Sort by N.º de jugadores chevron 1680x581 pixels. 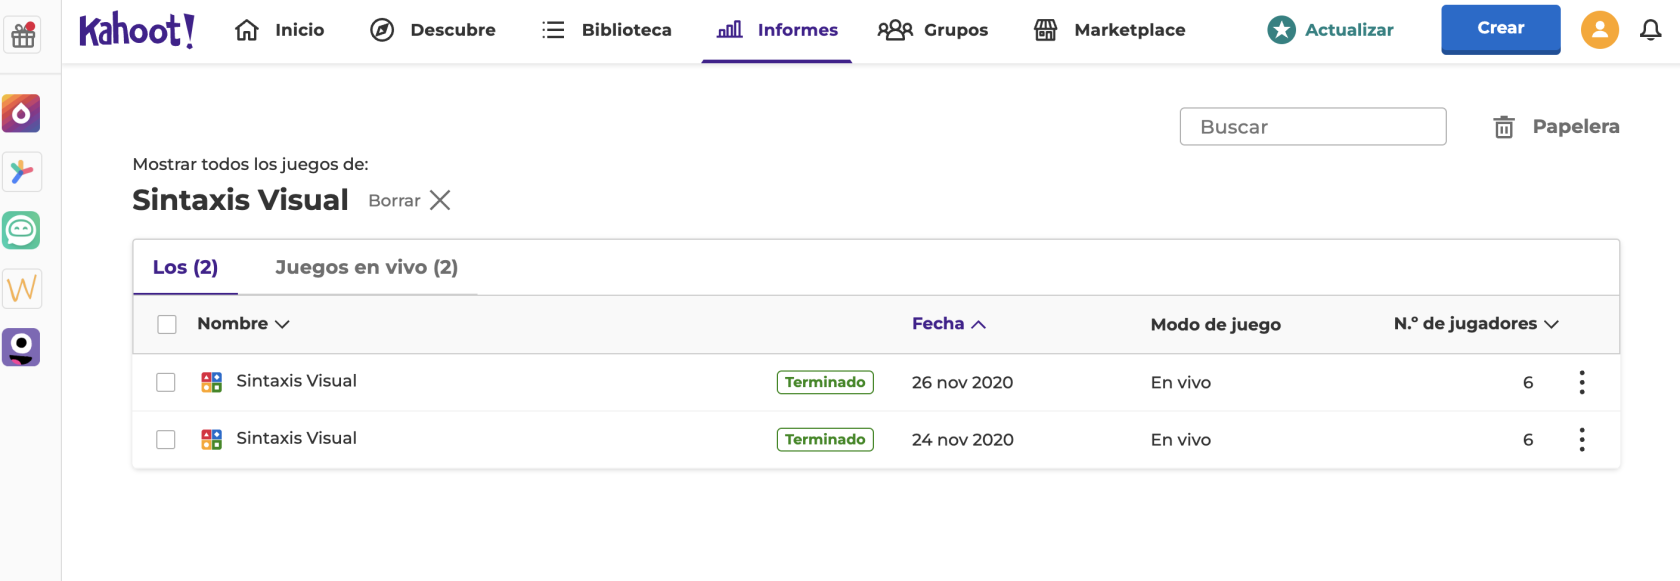(x=1552, y=324)
